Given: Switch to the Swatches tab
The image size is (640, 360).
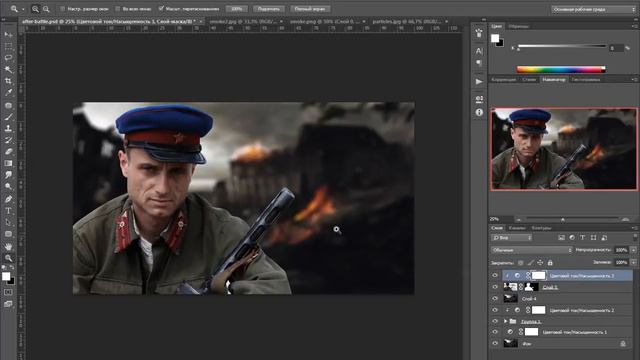Looking at the screenshot, I should pos(519,26).
